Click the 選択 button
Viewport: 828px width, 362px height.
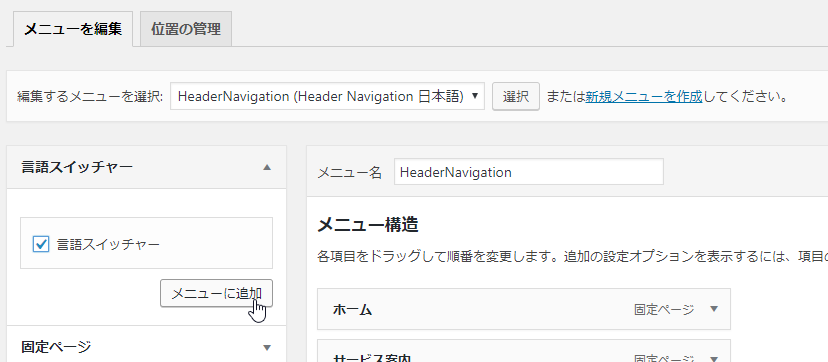click(516, 97)
